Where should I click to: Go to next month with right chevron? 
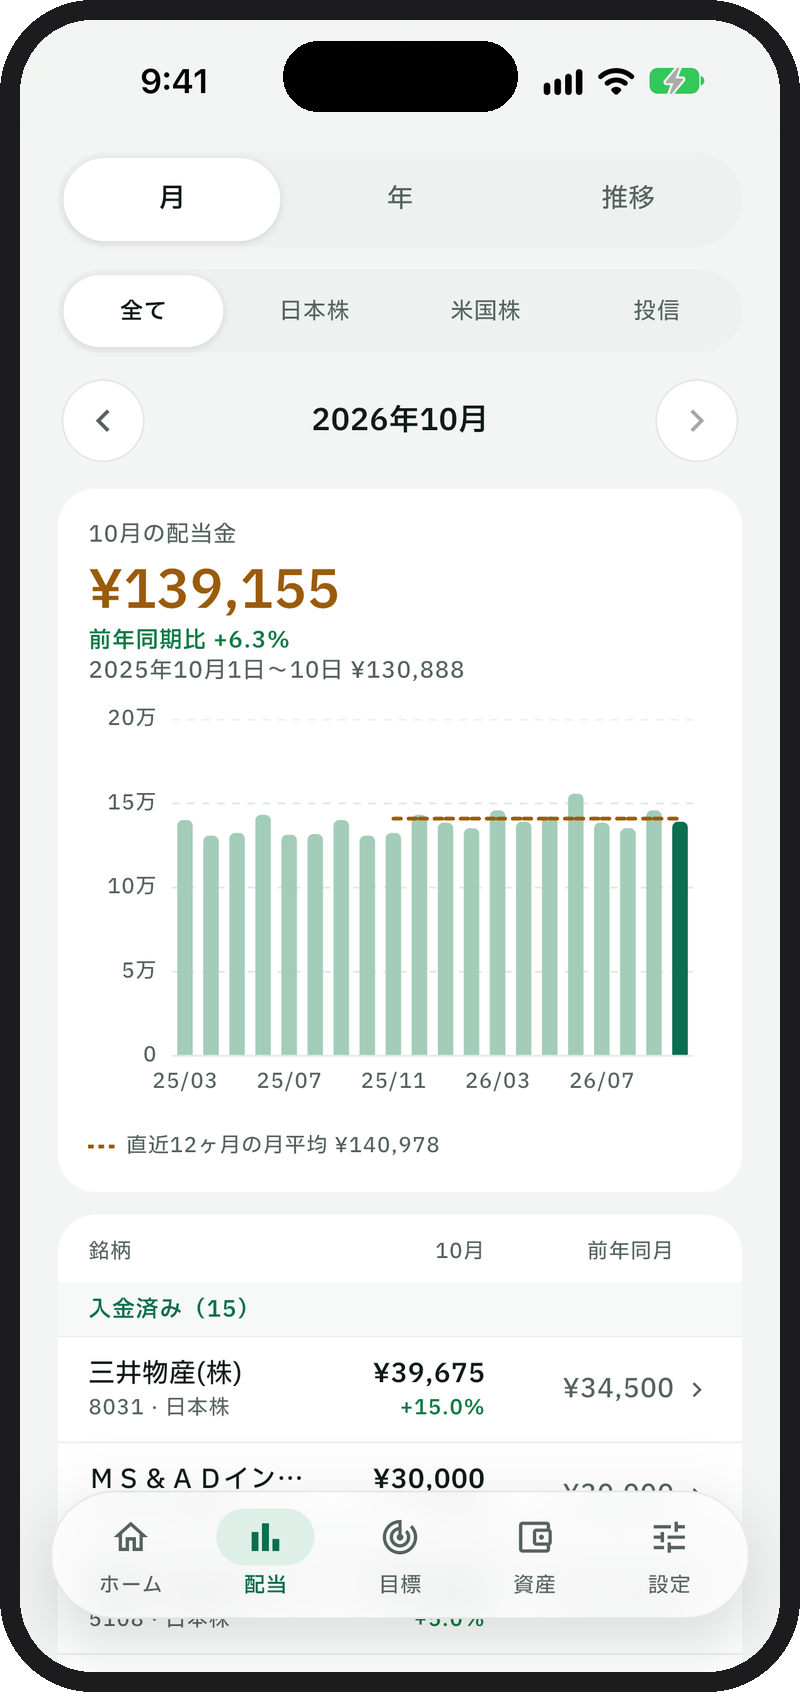(x=697, y=421)
